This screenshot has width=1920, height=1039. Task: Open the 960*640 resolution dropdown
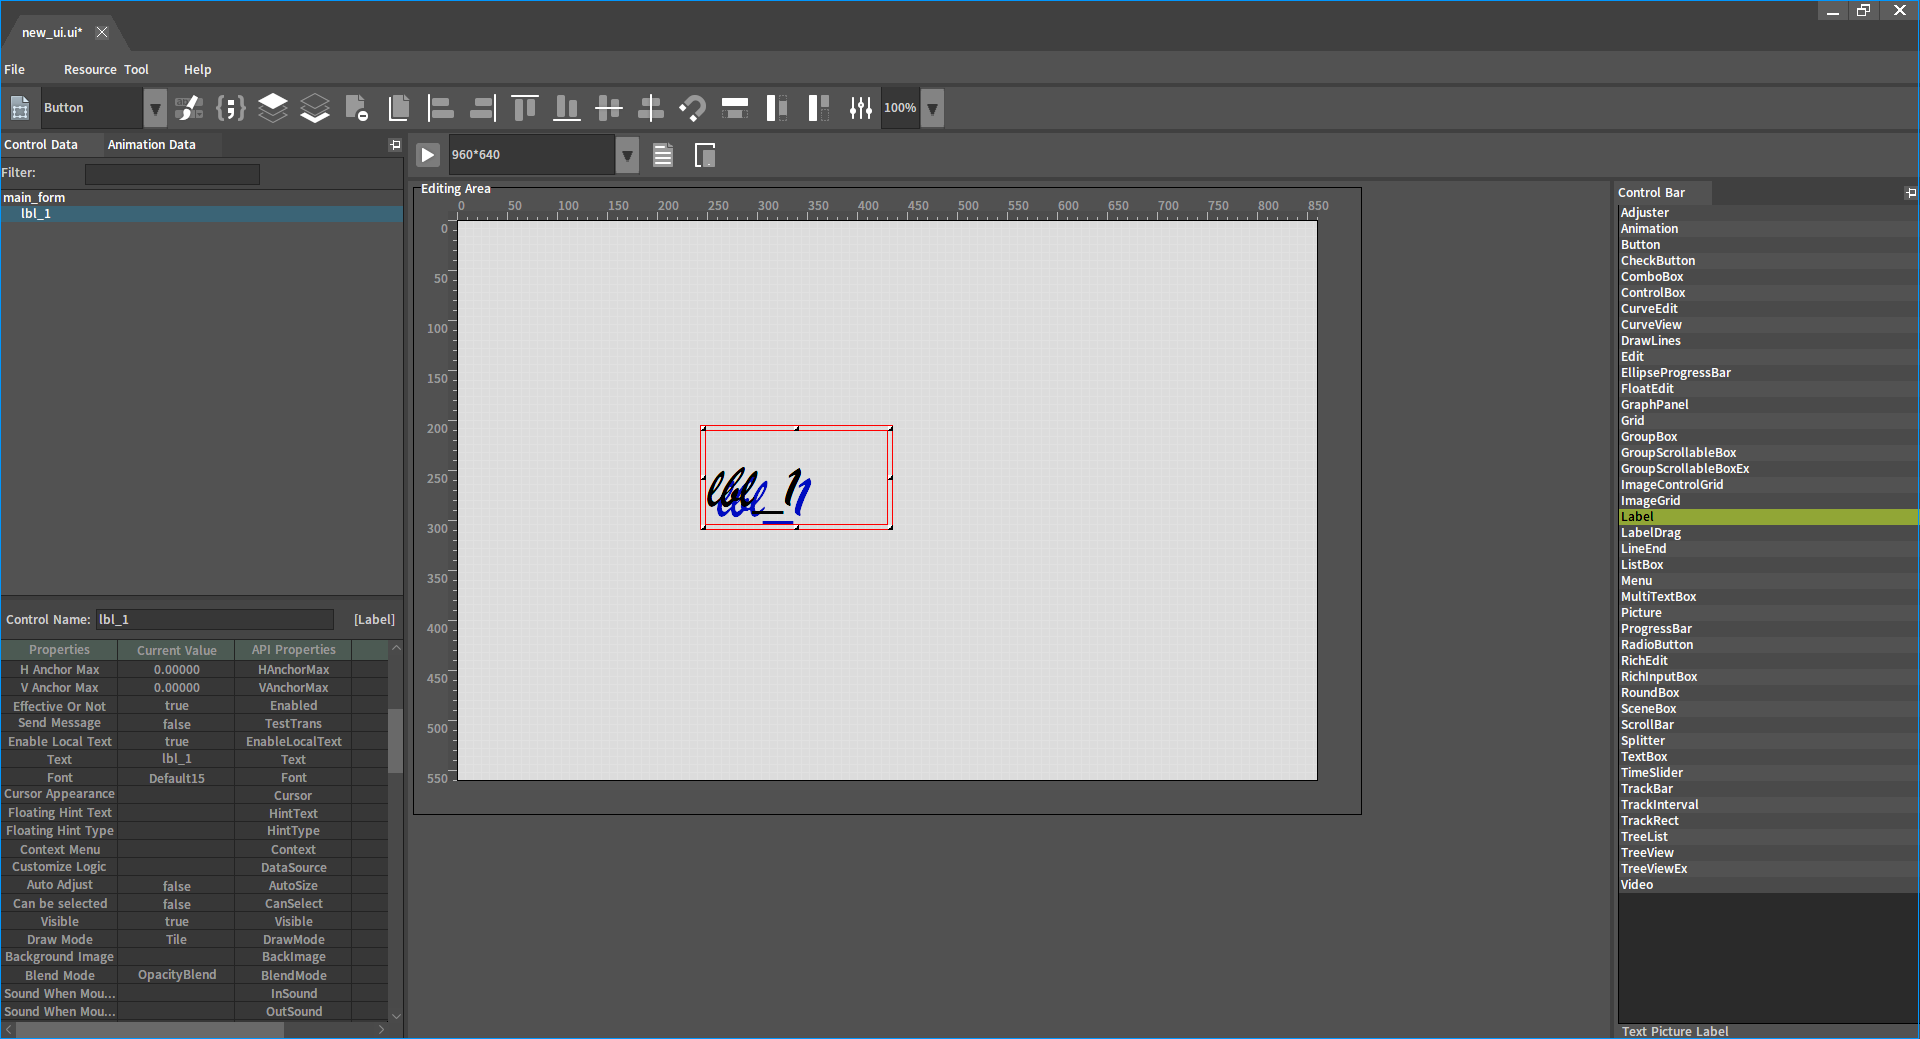click(x=627, y=155)
